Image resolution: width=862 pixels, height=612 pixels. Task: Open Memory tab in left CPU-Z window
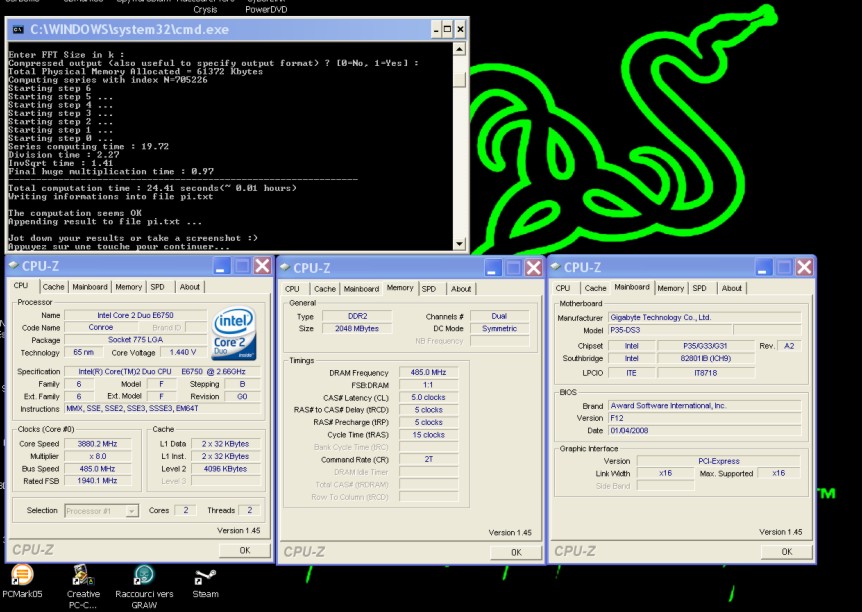pyautogui.click(x=129, y=287)
